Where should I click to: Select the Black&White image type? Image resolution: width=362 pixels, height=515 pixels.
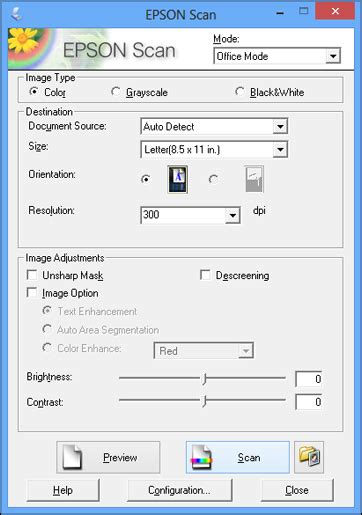[269, 92]
